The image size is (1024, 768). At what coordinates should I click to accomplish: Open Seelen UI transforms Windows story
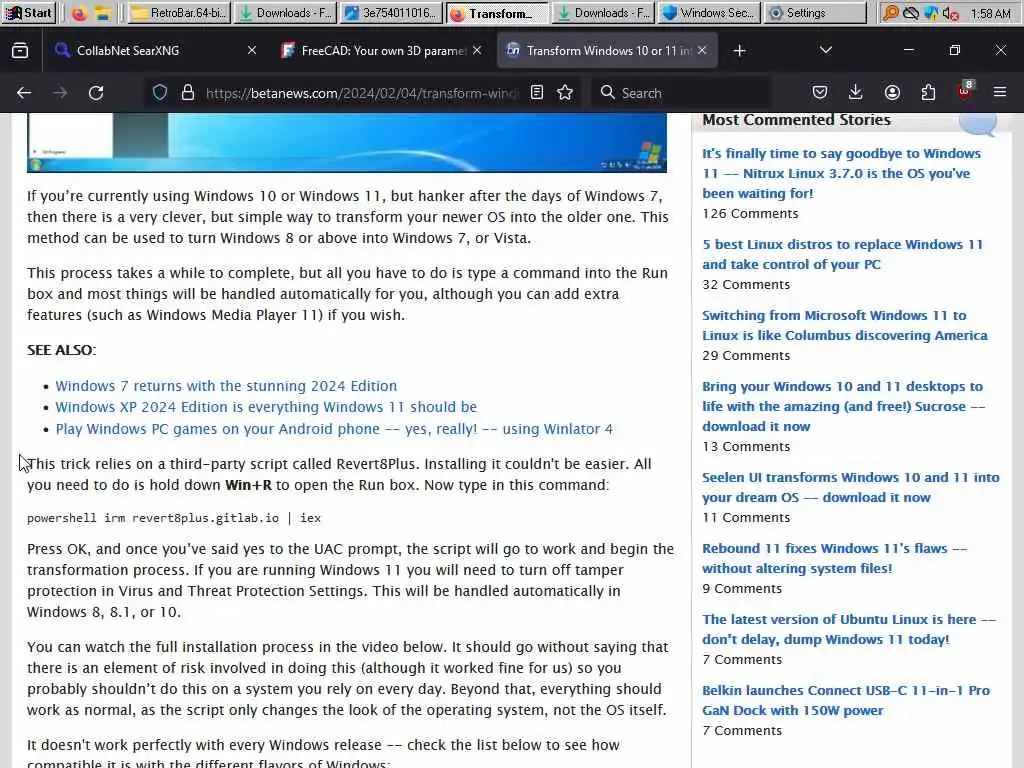tap(850, 487)
